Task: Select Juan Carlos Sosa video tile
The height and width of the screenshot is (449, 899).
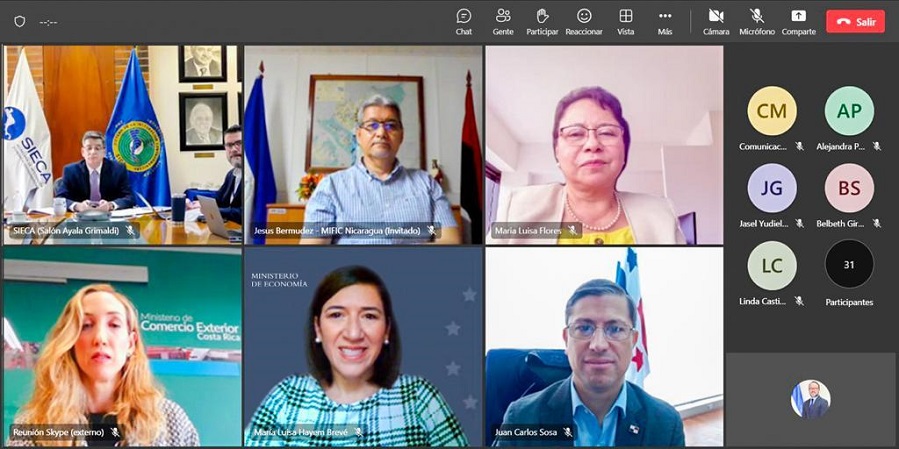Action: click(x=604, y=346)
